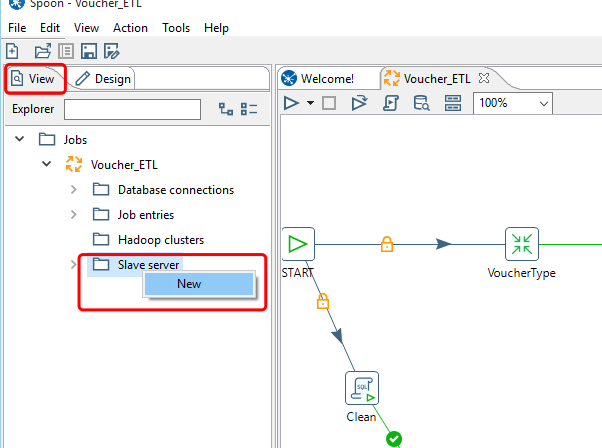Select the Job entries folder
Image resolution: width=602 pixels, height=448 pixels.
(134, 215)
